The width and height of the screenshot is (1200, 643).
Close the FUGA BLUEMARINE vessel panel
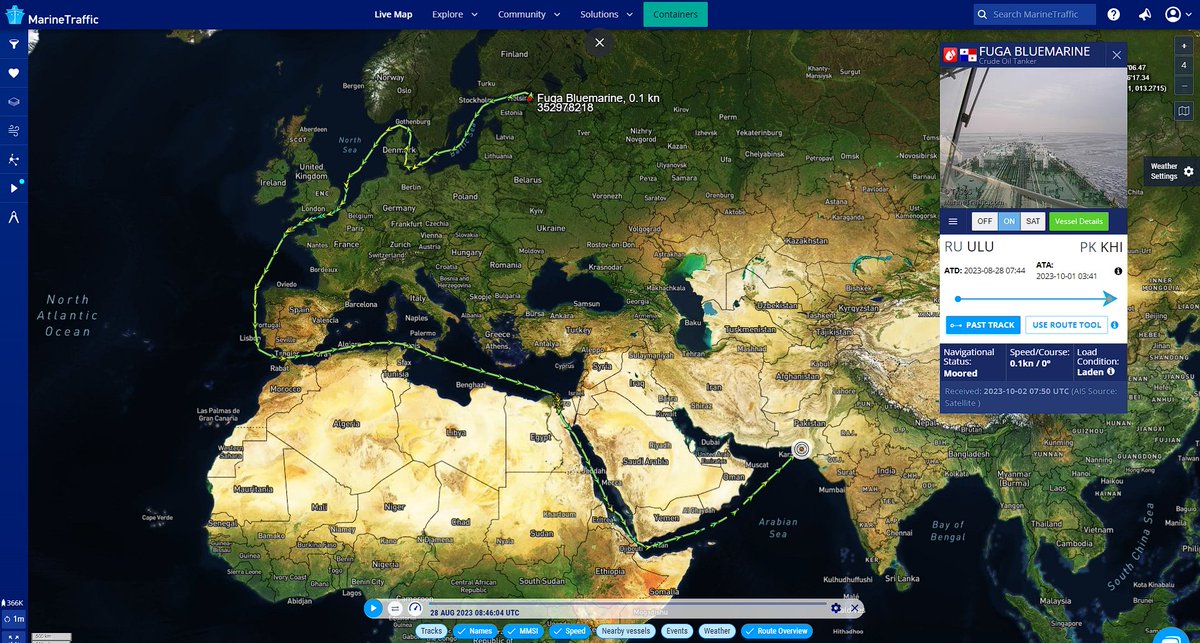click(x=1116, y=55)
